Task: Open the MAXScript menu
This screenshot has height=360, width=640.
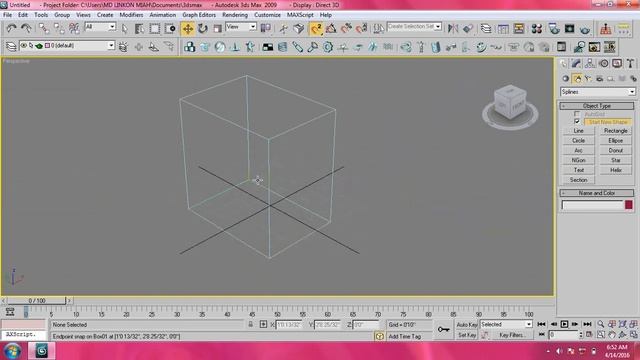Action: 300,15
